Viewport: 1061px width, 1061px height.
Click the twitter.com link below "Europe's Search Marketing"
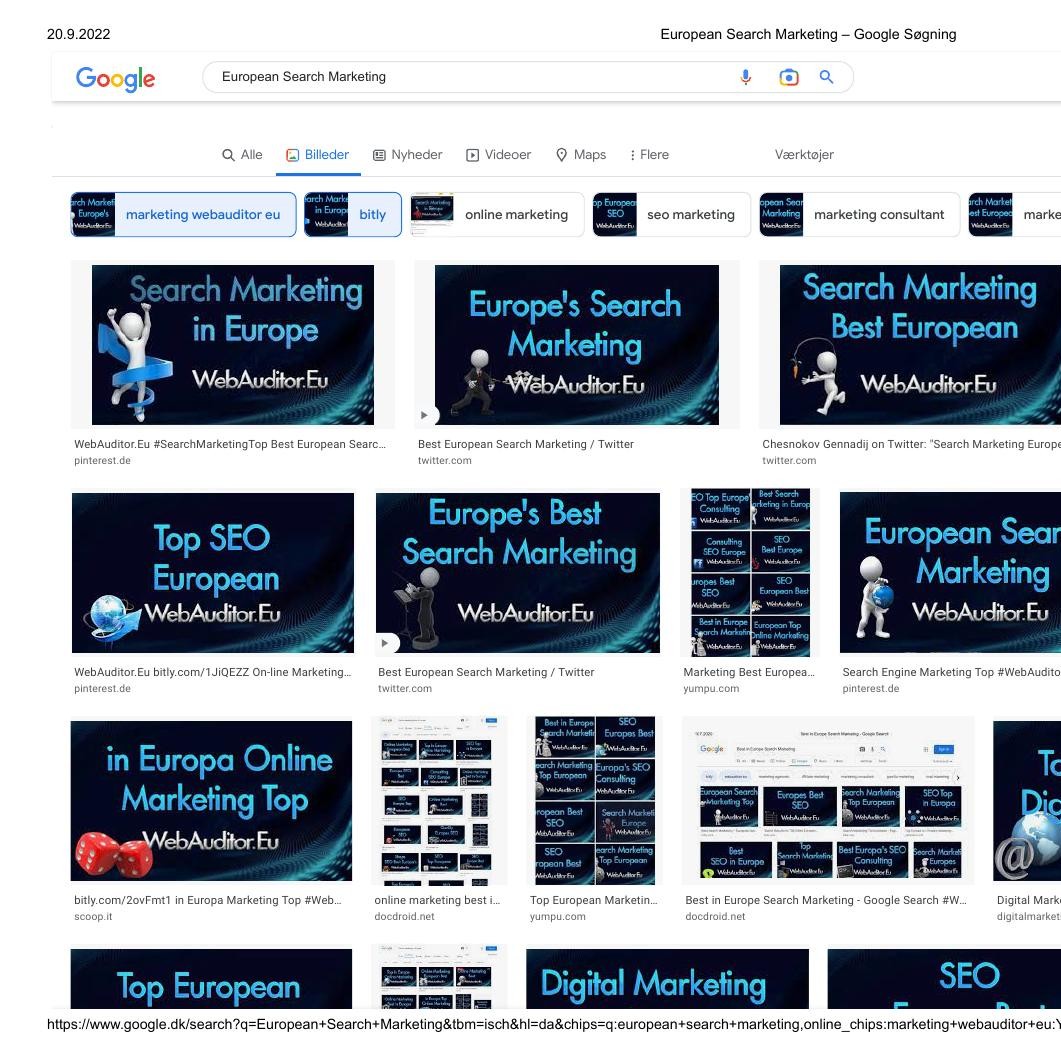[x=444, y=461]
